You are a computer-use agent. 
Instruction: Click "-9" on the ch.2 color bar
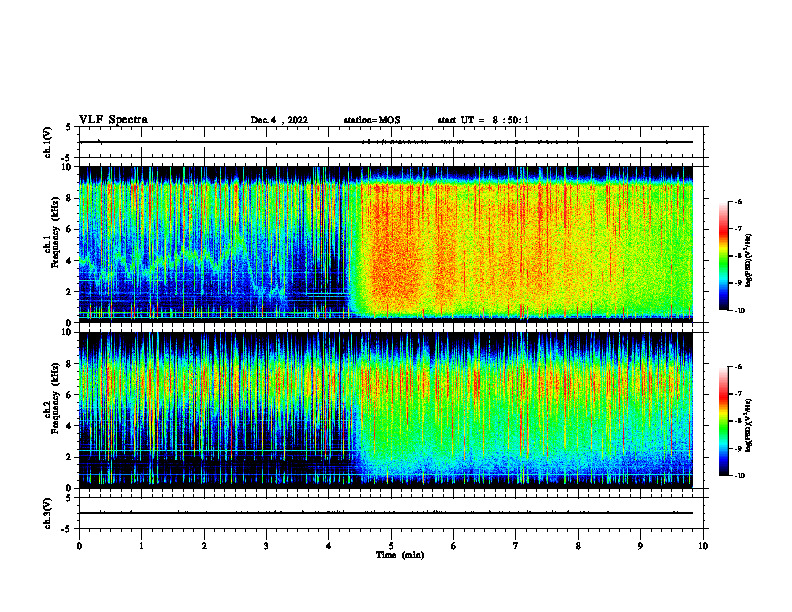pyautogui.click(x=738, y=448)
